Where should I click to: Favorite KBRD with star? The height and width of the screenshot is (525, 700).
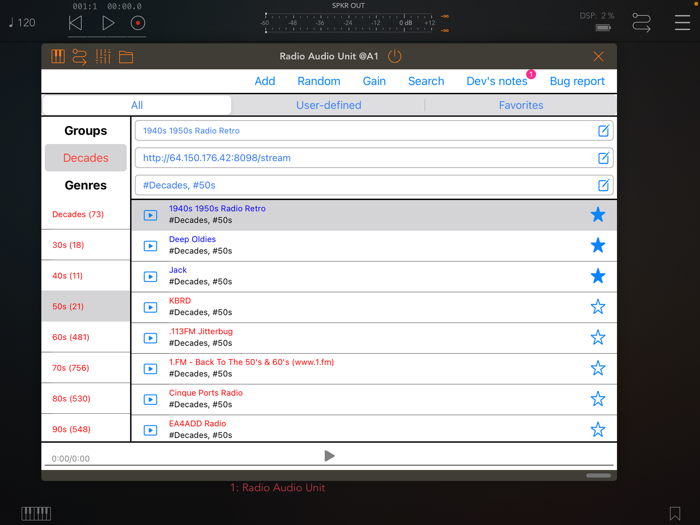598,307
